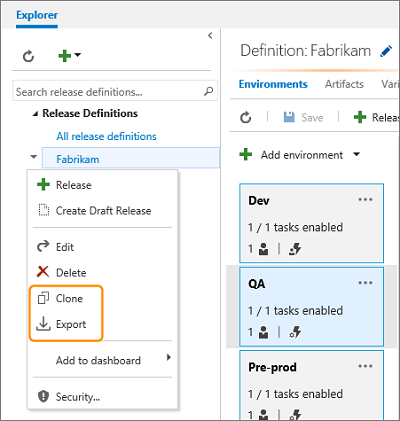Image resolution: width=400 pixels, height=421 pixels.
Task: Expand Add to dashboard submenu arrow
Action: point(169,357)
